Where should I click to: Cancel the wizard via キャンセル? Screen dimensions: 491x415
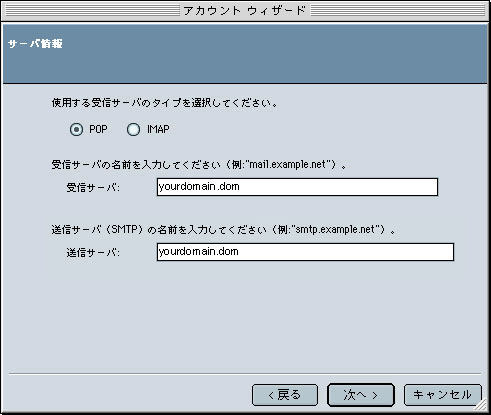pos(443,395)
